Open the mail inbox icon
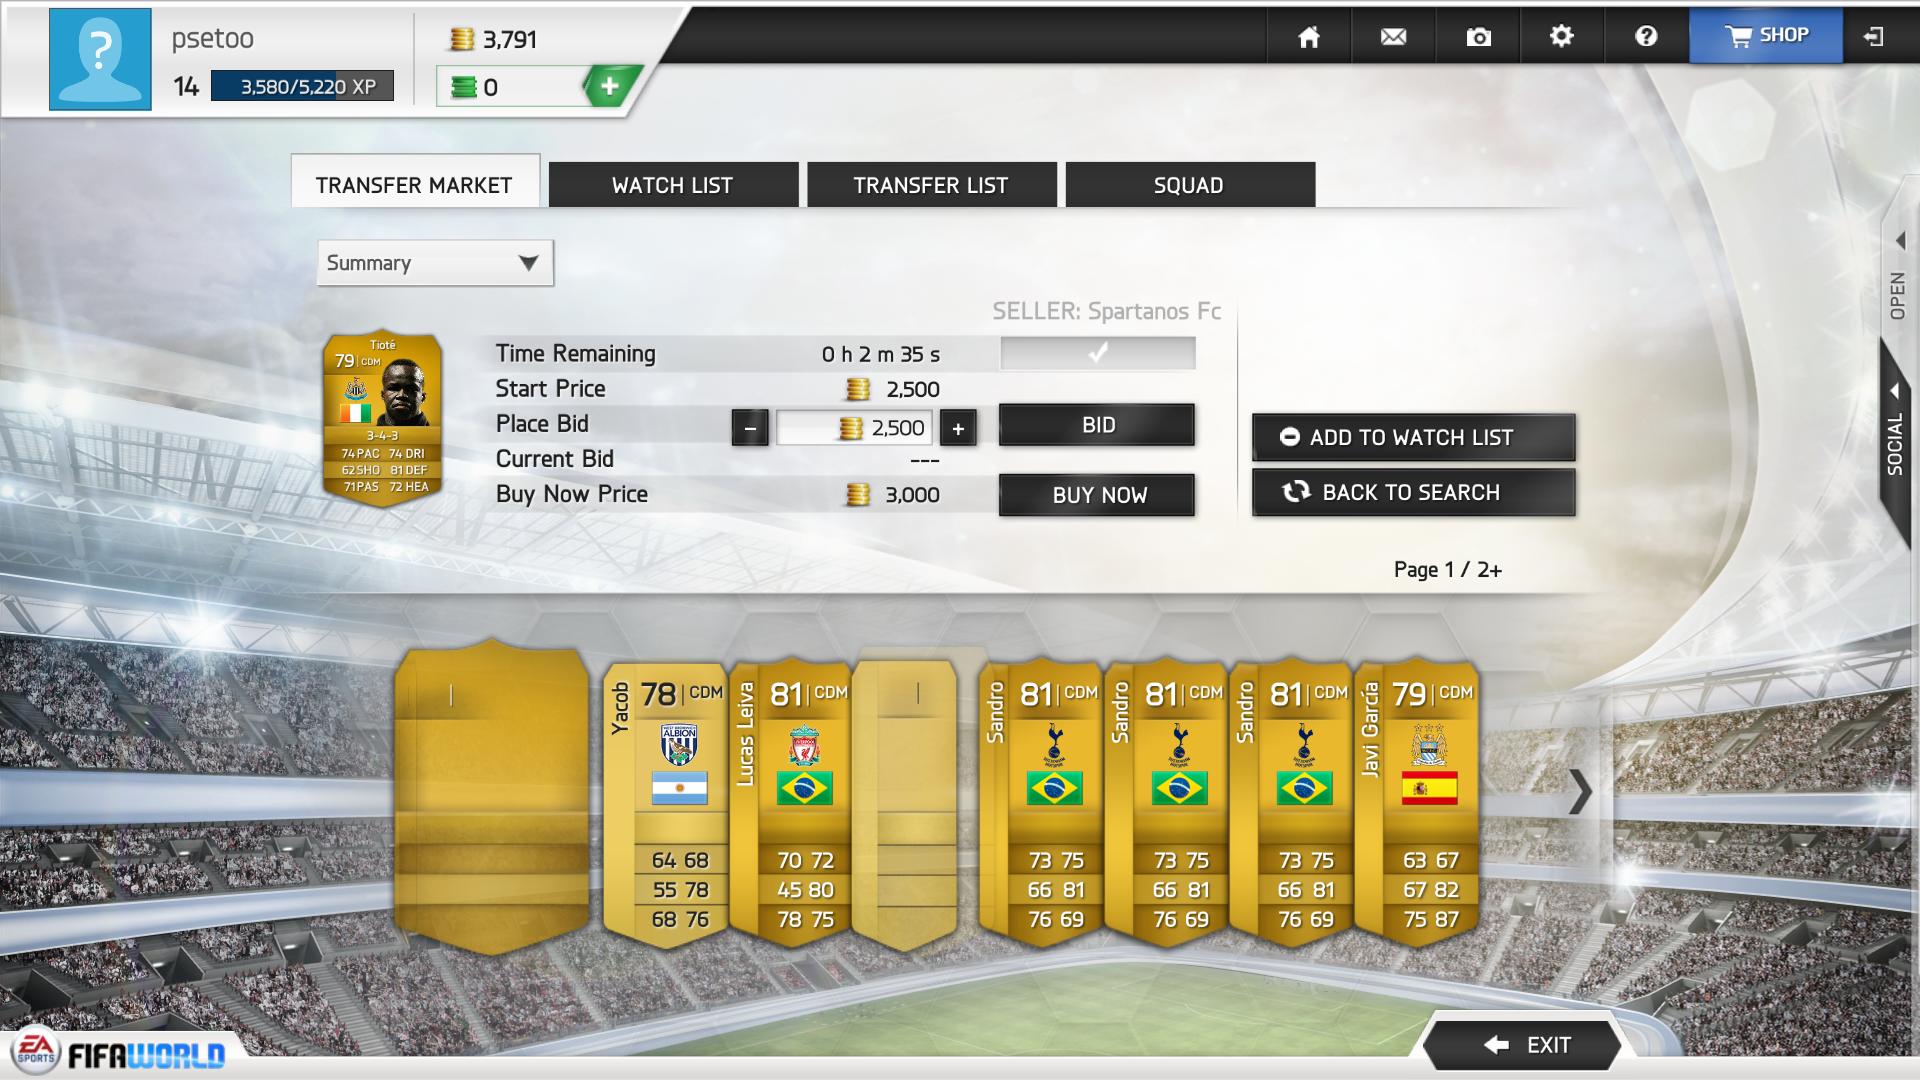The width and height of the screenshot is (1920, 1080). (x=1393, y=37)
